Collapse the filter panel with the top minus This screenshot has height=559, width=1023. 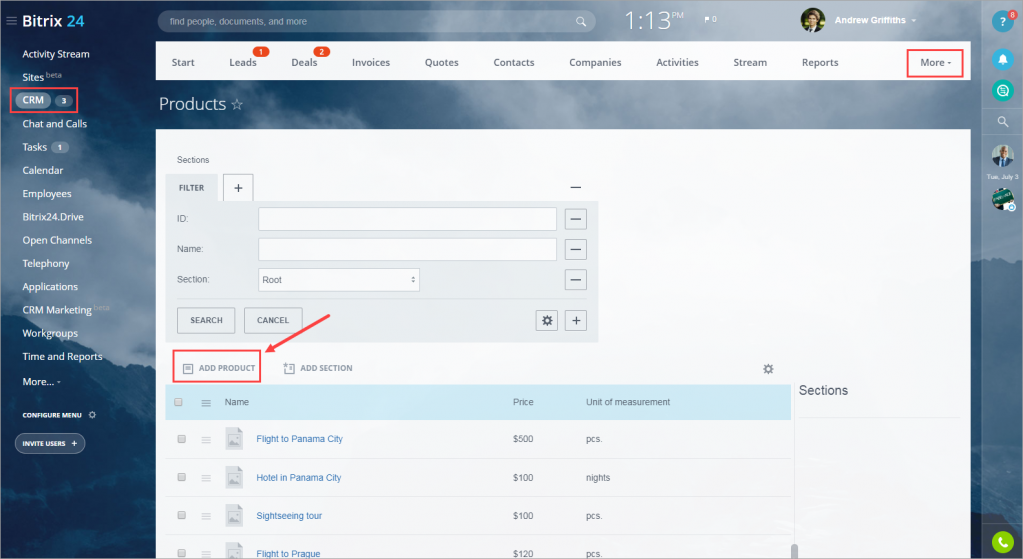point(575,188)
